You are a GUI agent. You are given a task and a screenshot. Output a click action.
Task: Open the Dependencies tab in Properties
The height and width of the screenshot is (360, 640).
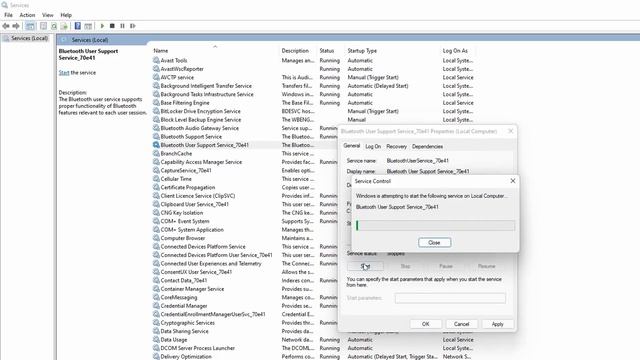[x=427, y=146]
